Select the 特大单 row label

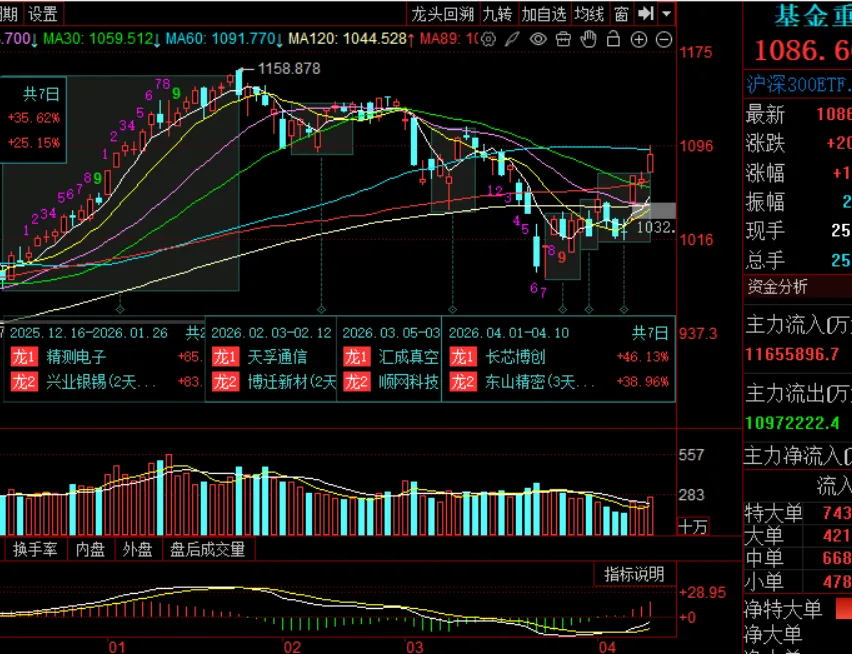(773, 512)
